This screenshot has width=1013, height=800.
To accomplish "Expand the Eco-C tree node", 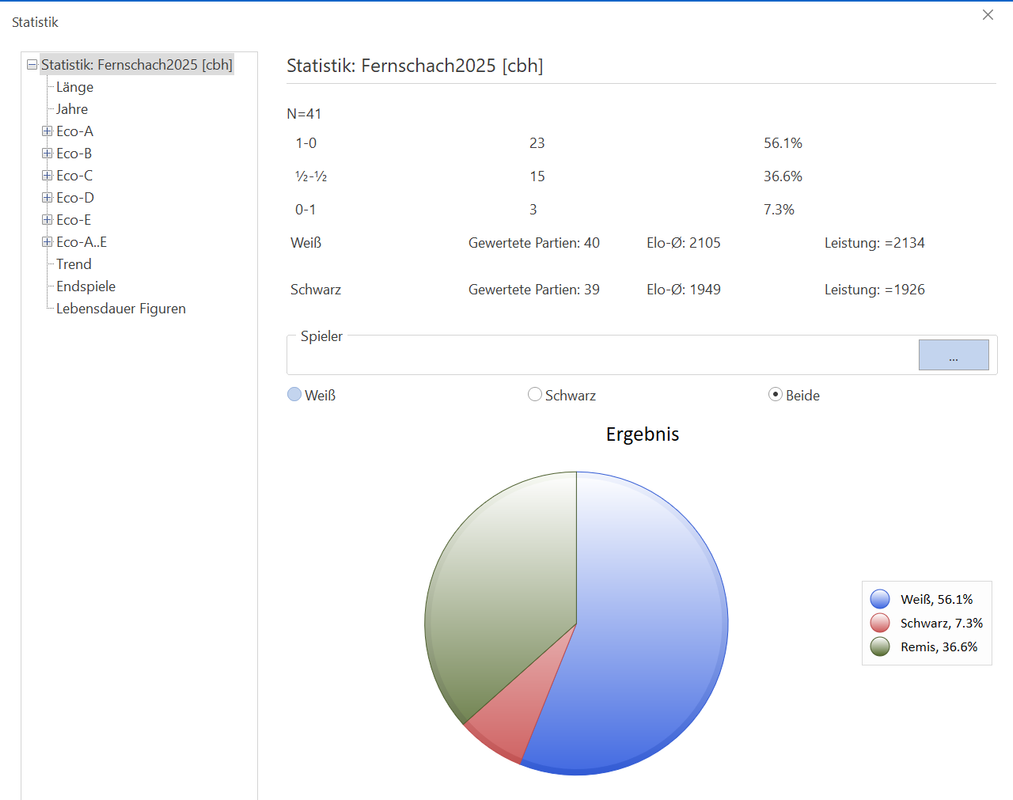I will (x=47, y=175).
